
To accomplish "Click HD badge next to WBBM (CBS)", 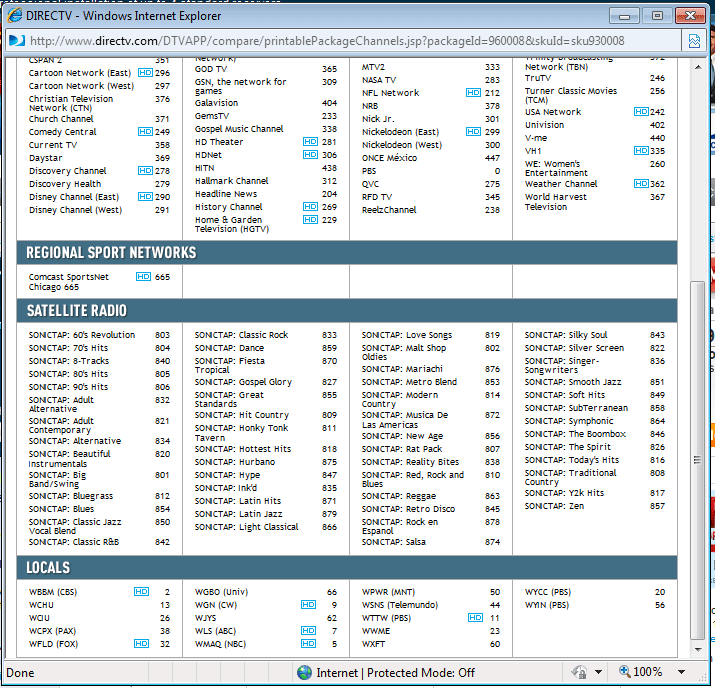I will coord(141,591).
